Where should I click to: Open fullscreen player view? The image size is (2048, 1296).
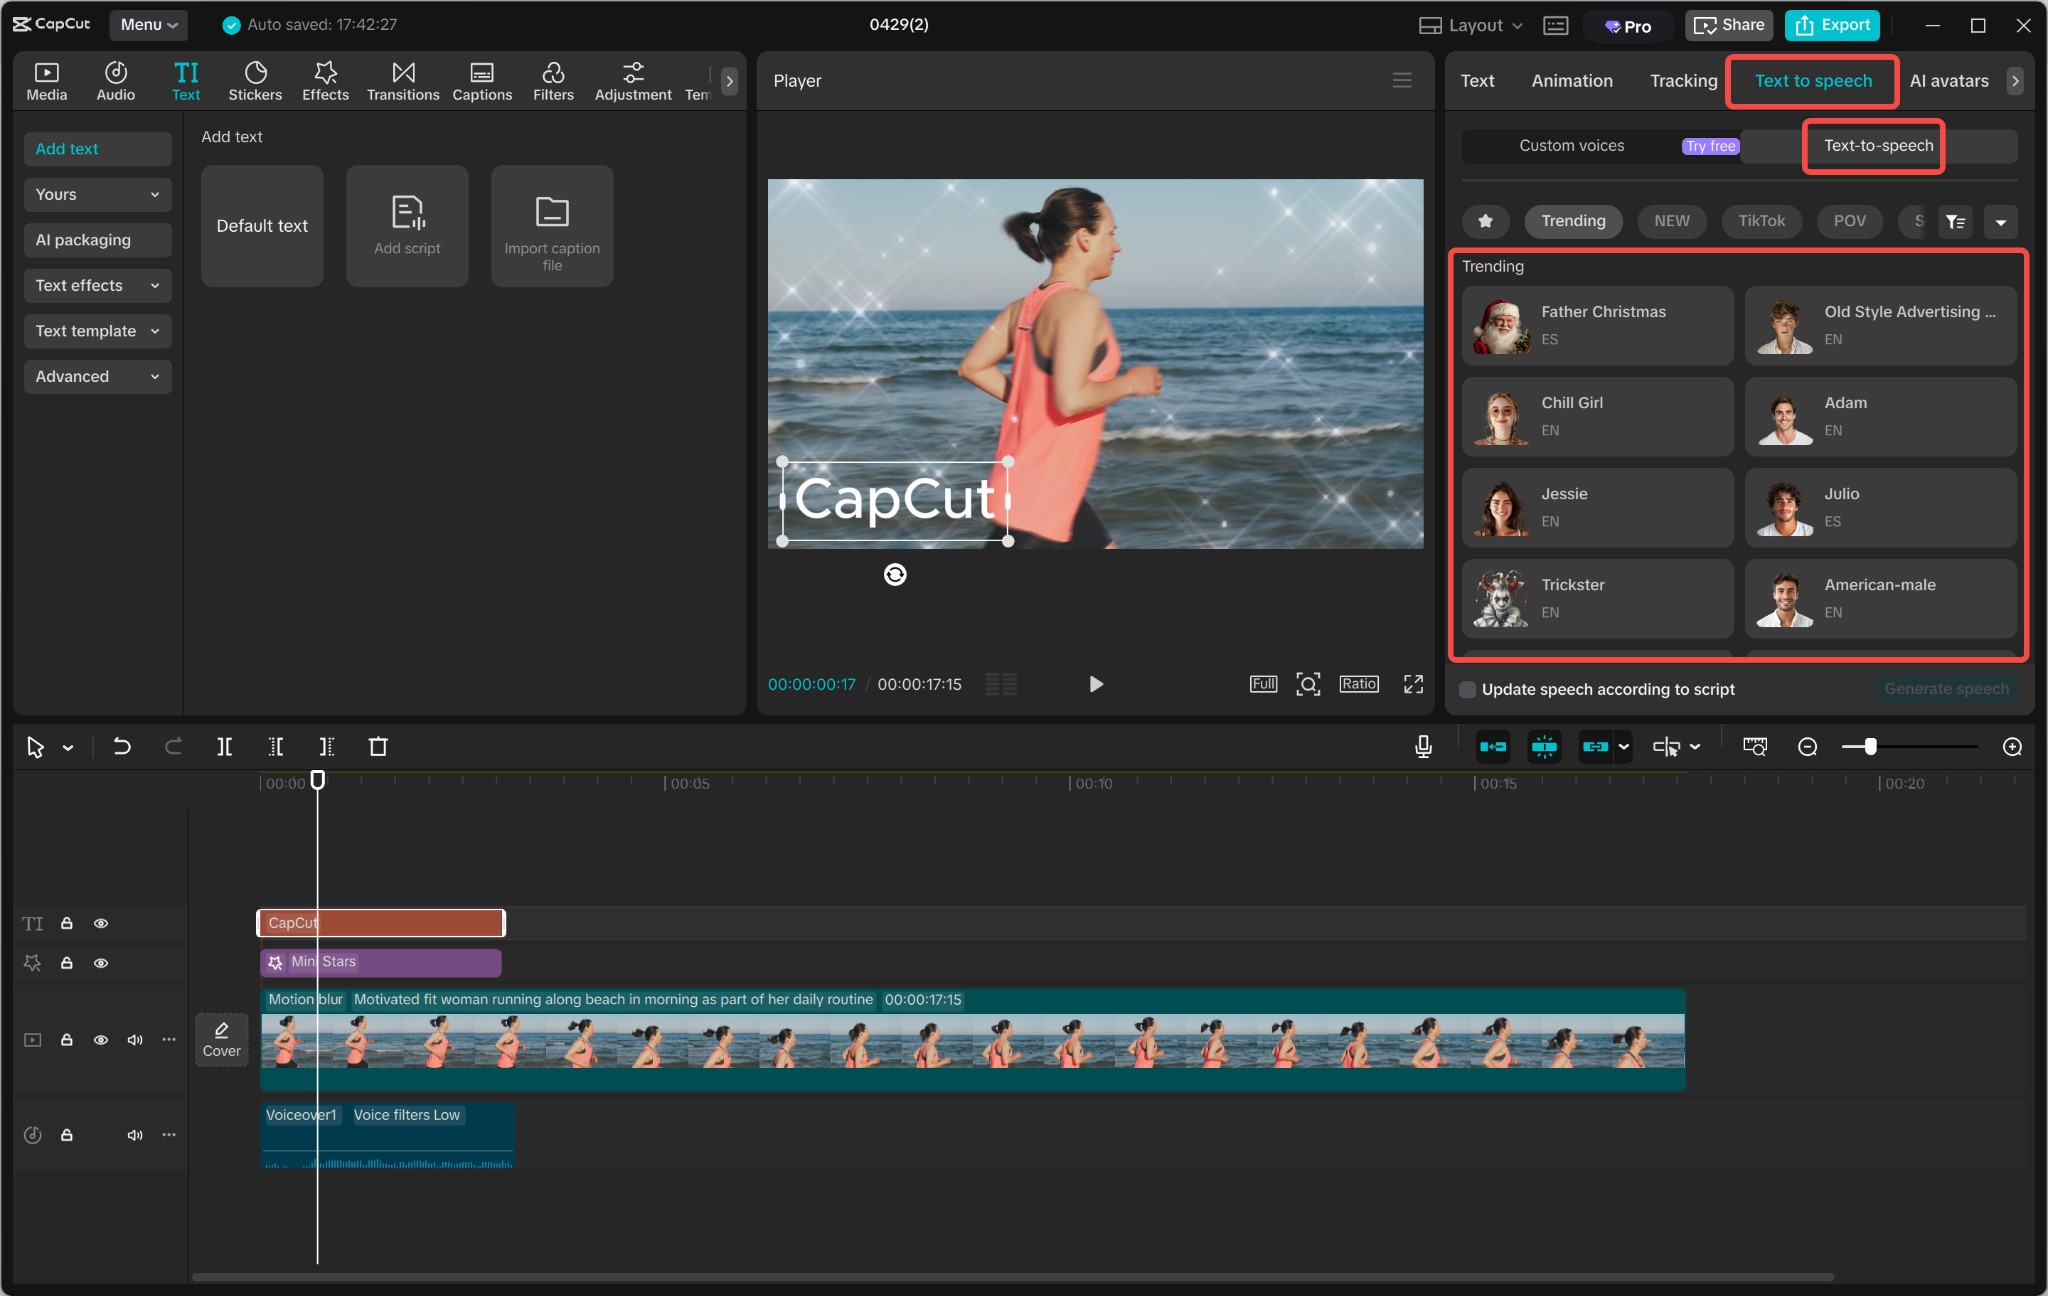1413,684
